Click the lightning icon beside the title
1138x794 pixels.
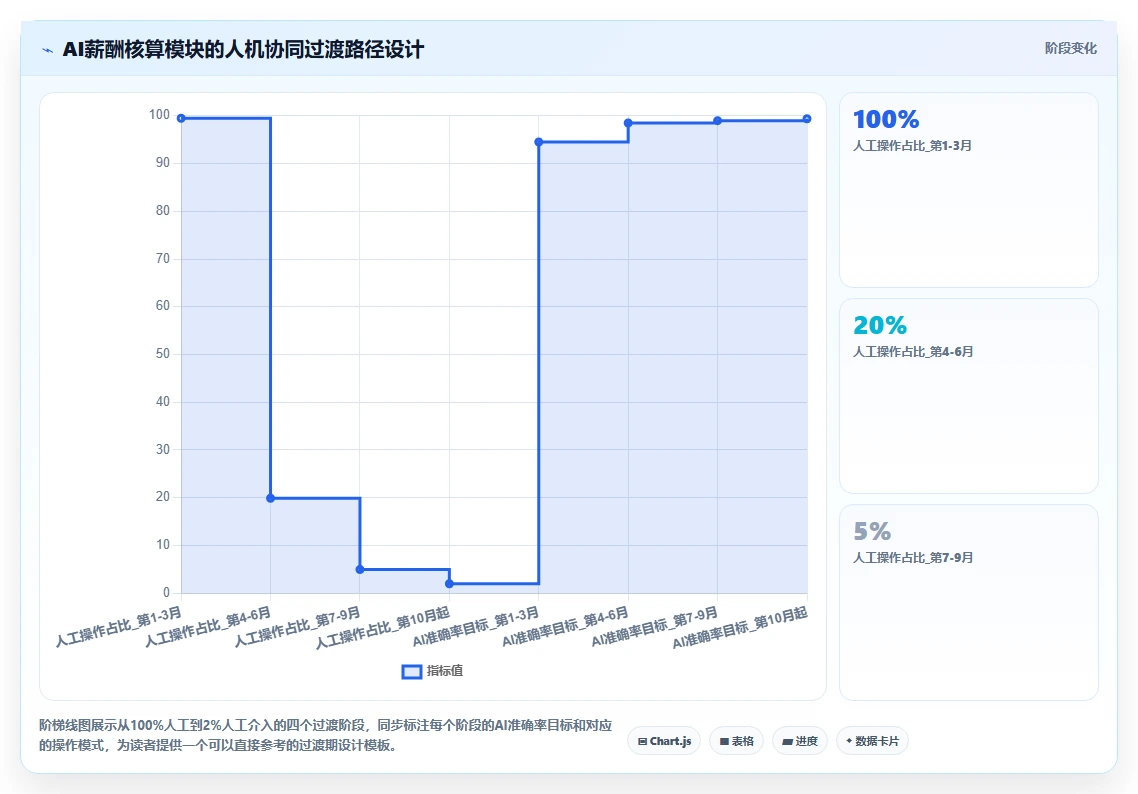[48, 51]
